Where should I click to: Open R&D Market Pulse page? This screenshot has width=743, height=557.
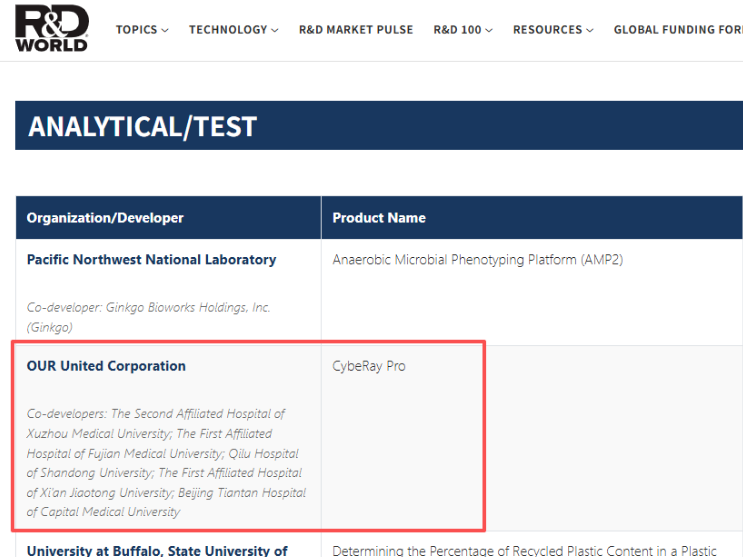point(356,30)
